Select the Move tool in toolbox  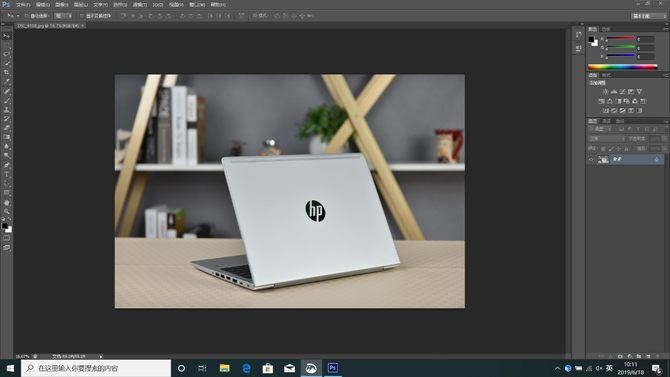pyautogui.click(x=6, y=36)
